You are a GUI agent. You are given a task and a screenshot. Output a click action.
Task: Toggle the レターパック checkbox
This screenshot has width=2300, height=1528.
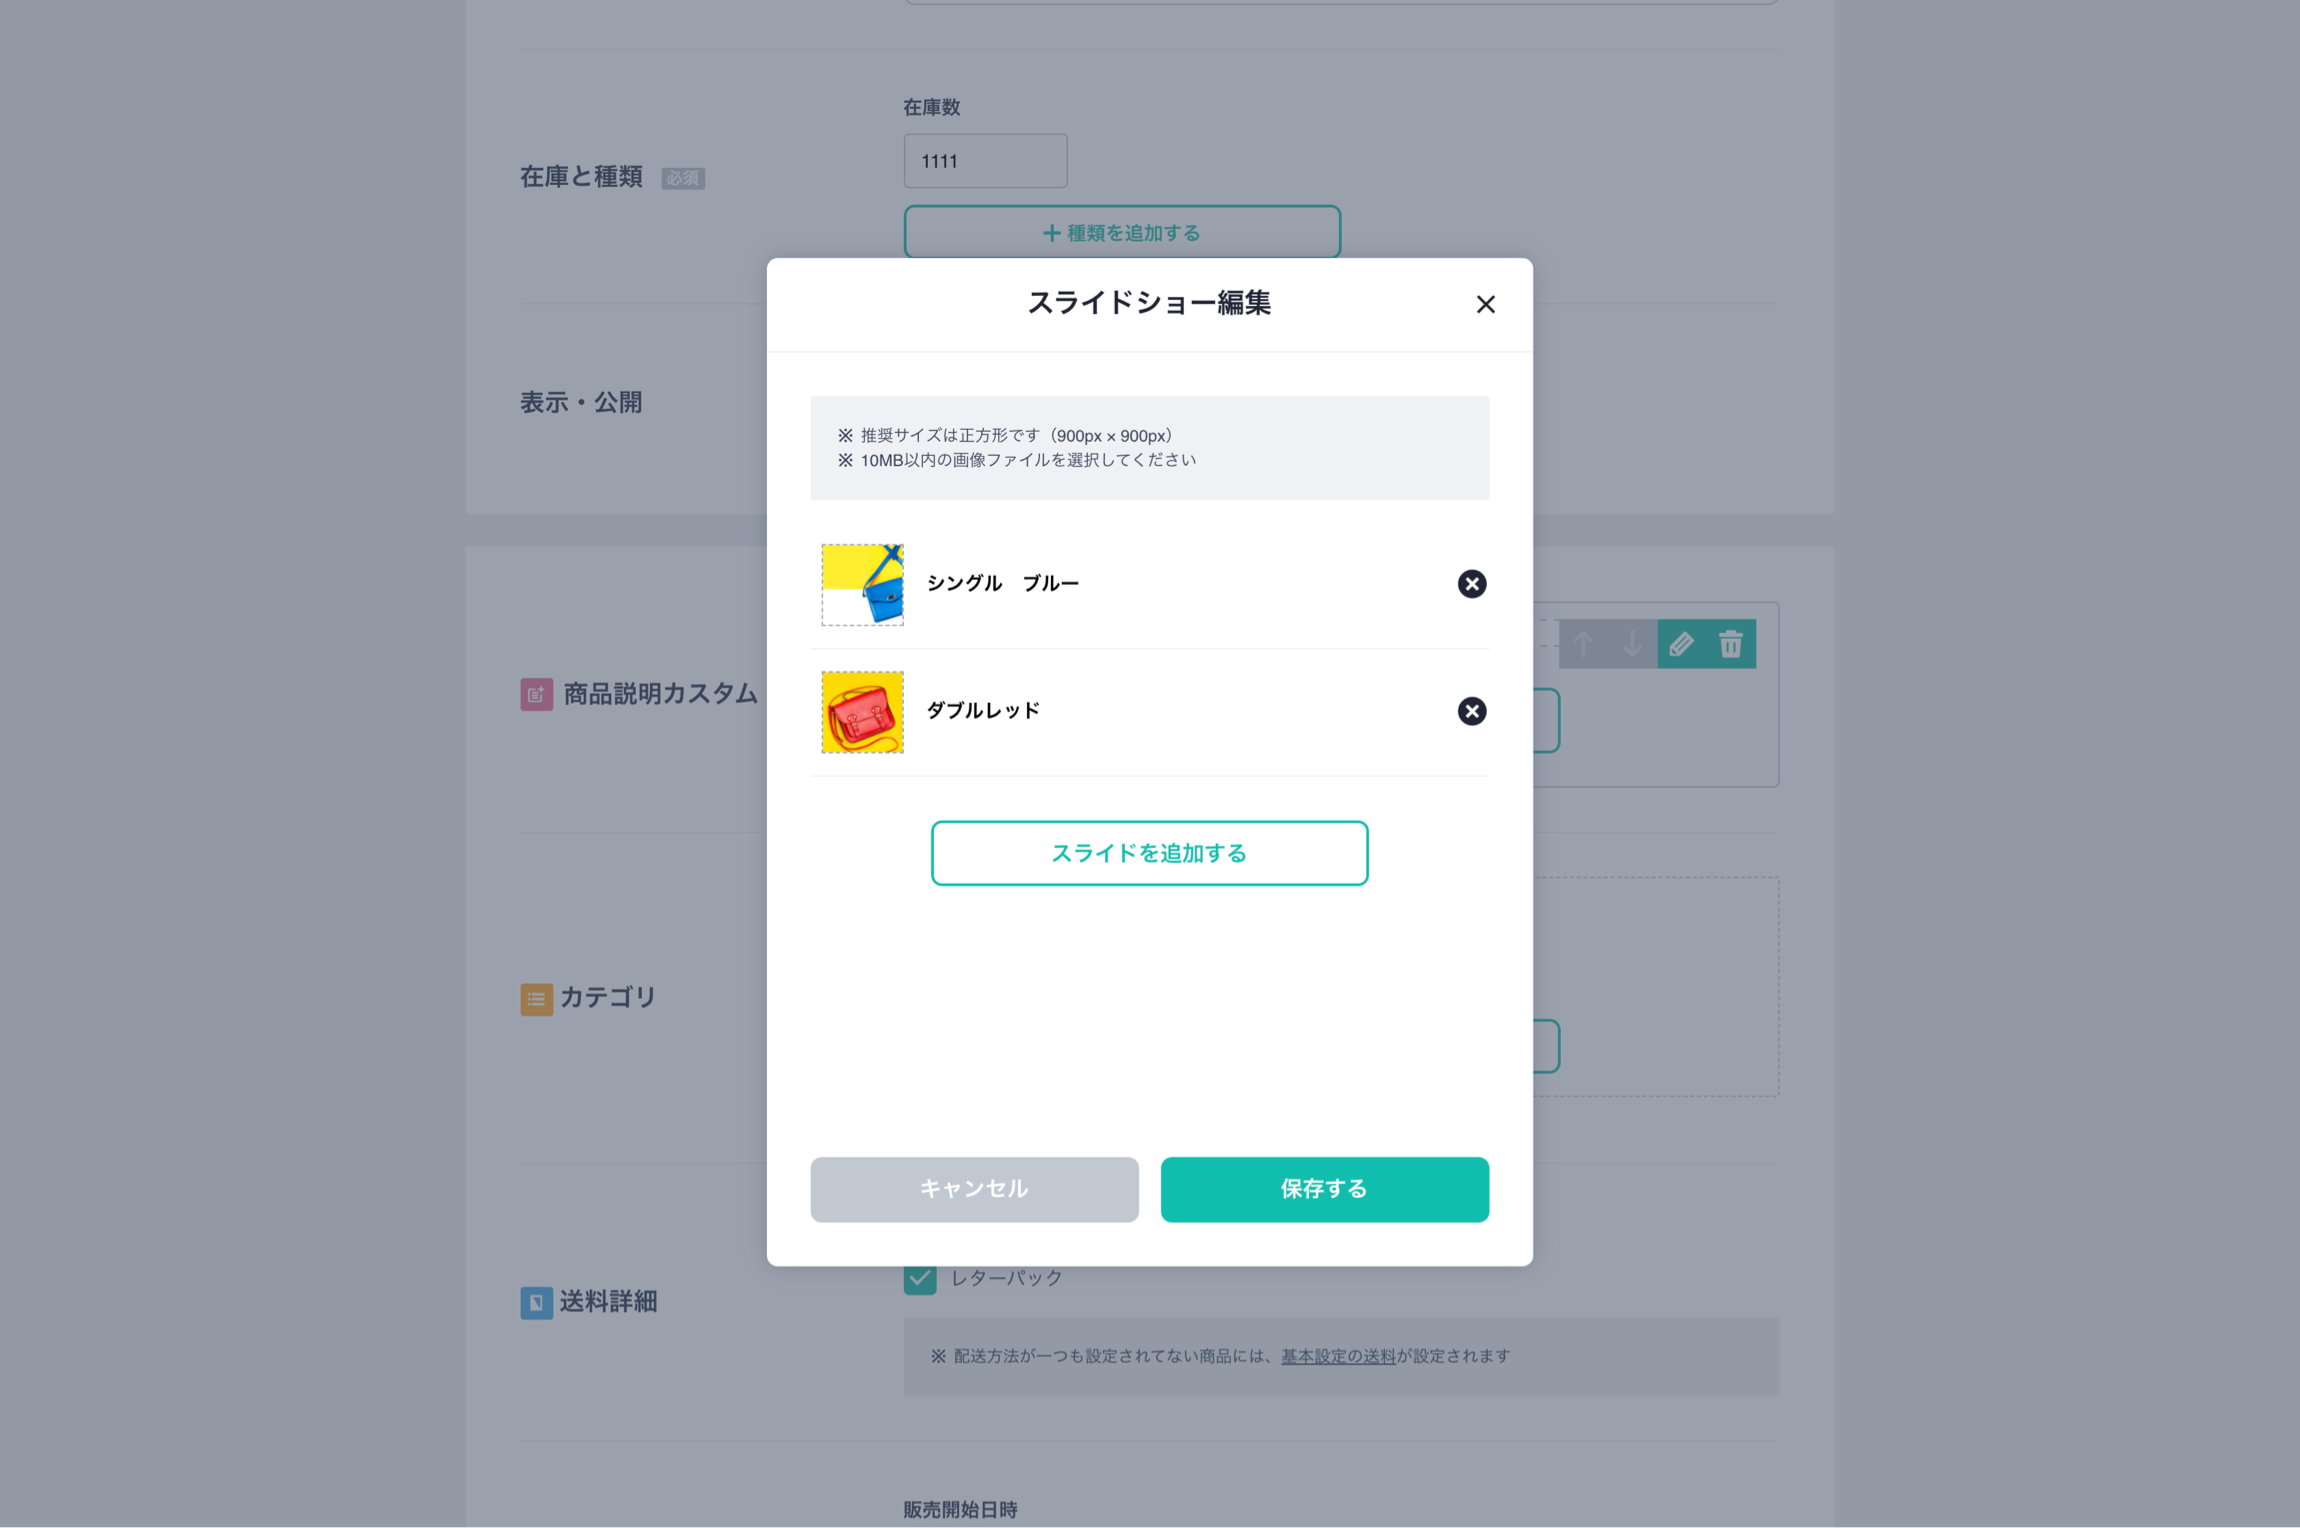(x=920, y=1279)
